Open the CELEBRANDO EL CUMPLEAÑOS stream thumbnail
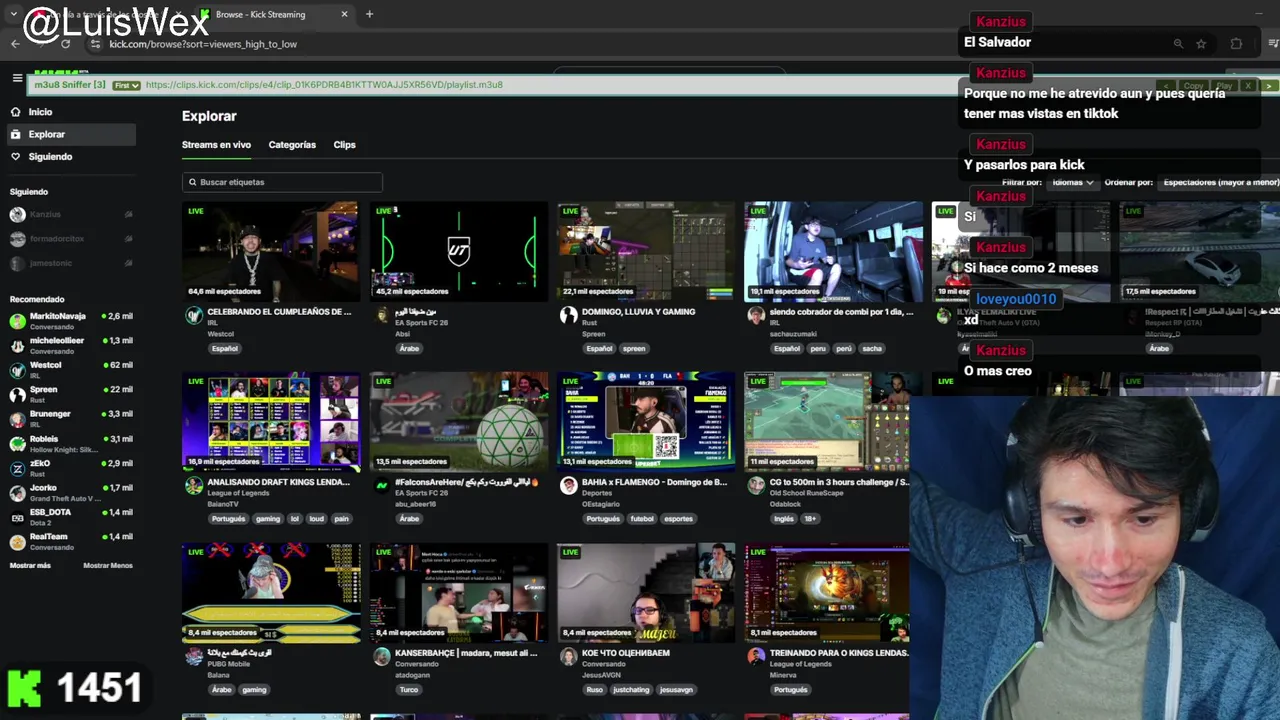This screenshot has width=1280, height=720. (x=270, y=251)
